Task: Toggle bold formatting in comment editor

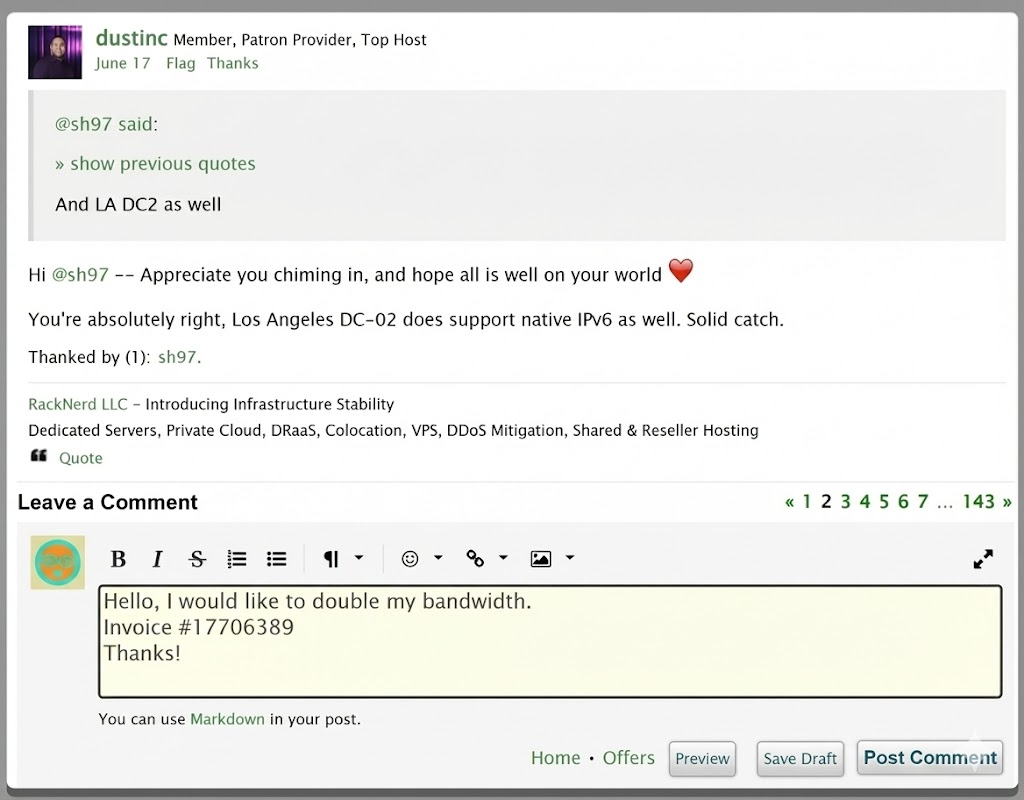Action: (118, 559)
